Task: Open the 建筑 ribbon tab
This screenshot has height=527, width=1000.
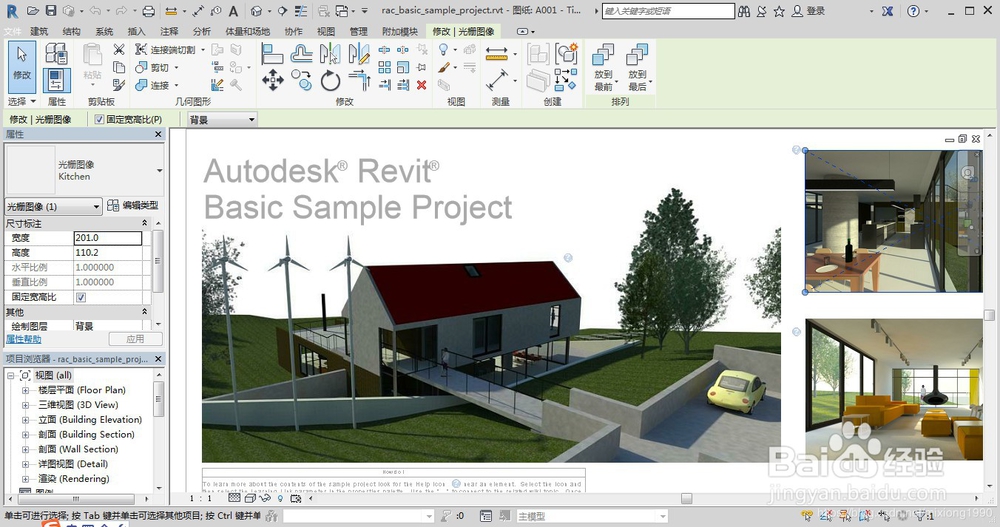Action: 39,31
